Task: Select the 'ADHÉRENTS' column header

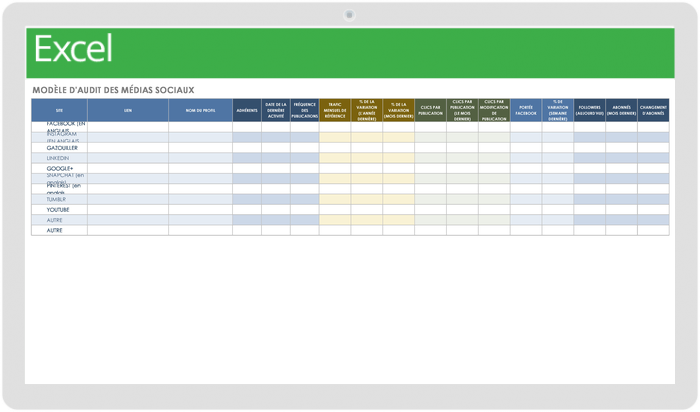Action: [247, 110]
